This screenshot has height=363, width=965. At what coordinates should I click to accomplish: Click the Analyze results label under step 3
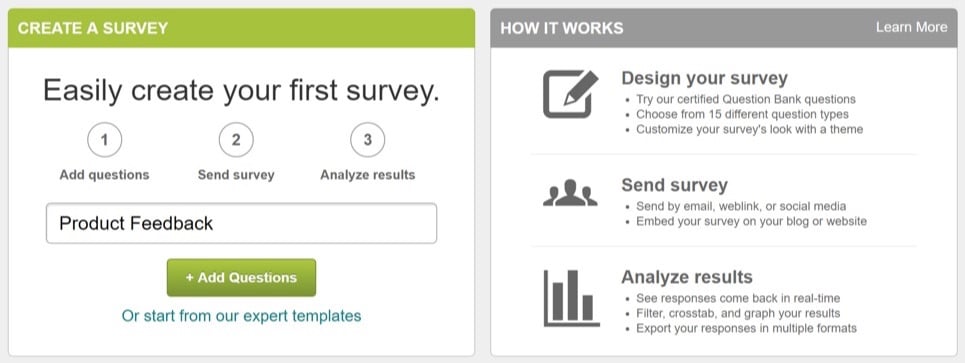click(x=367, y=175)
